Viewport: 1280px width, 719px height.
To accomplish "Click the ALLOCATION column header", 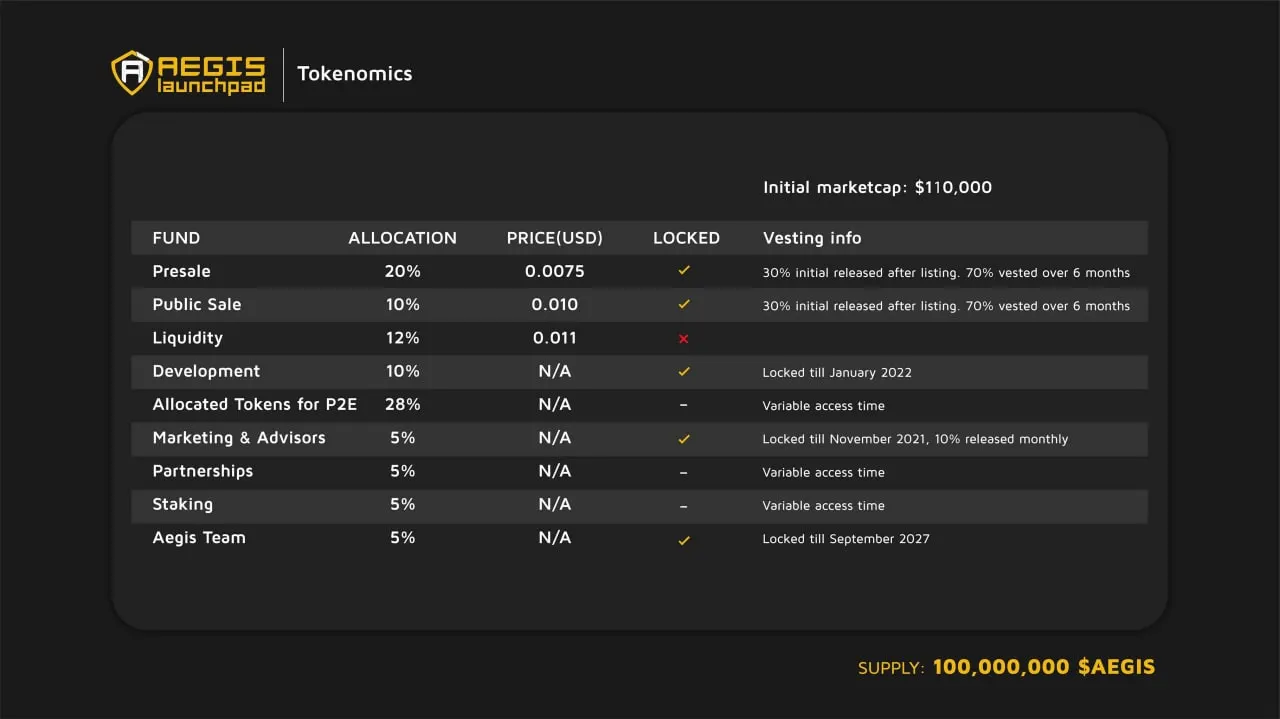I will pos(402,238).
